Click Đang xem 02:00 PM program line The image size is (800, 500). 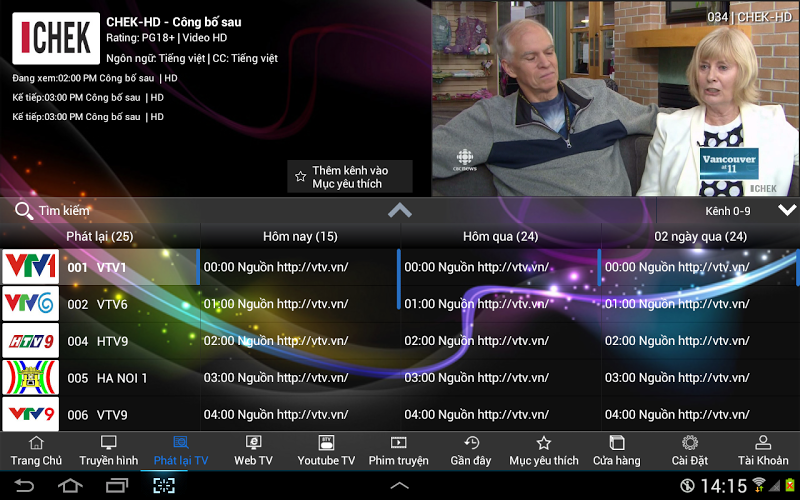pos(95,78)
